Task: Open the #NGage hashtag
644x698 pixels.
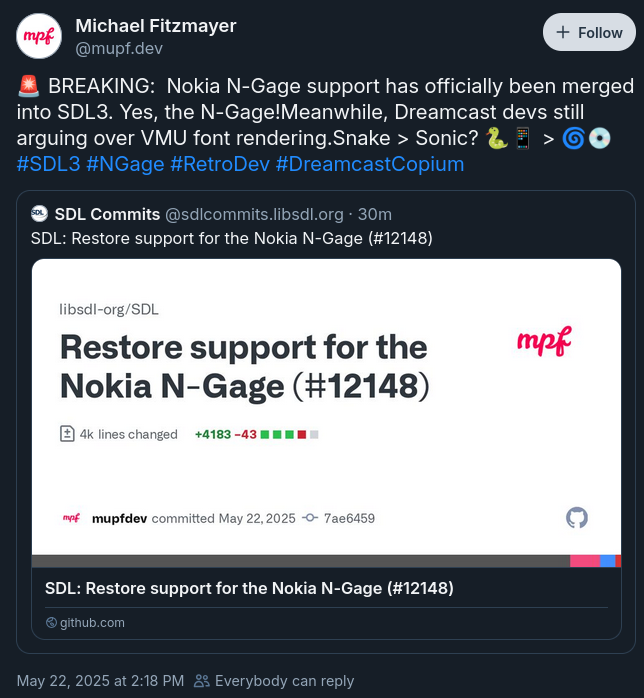Action: [x=125, y=164]
